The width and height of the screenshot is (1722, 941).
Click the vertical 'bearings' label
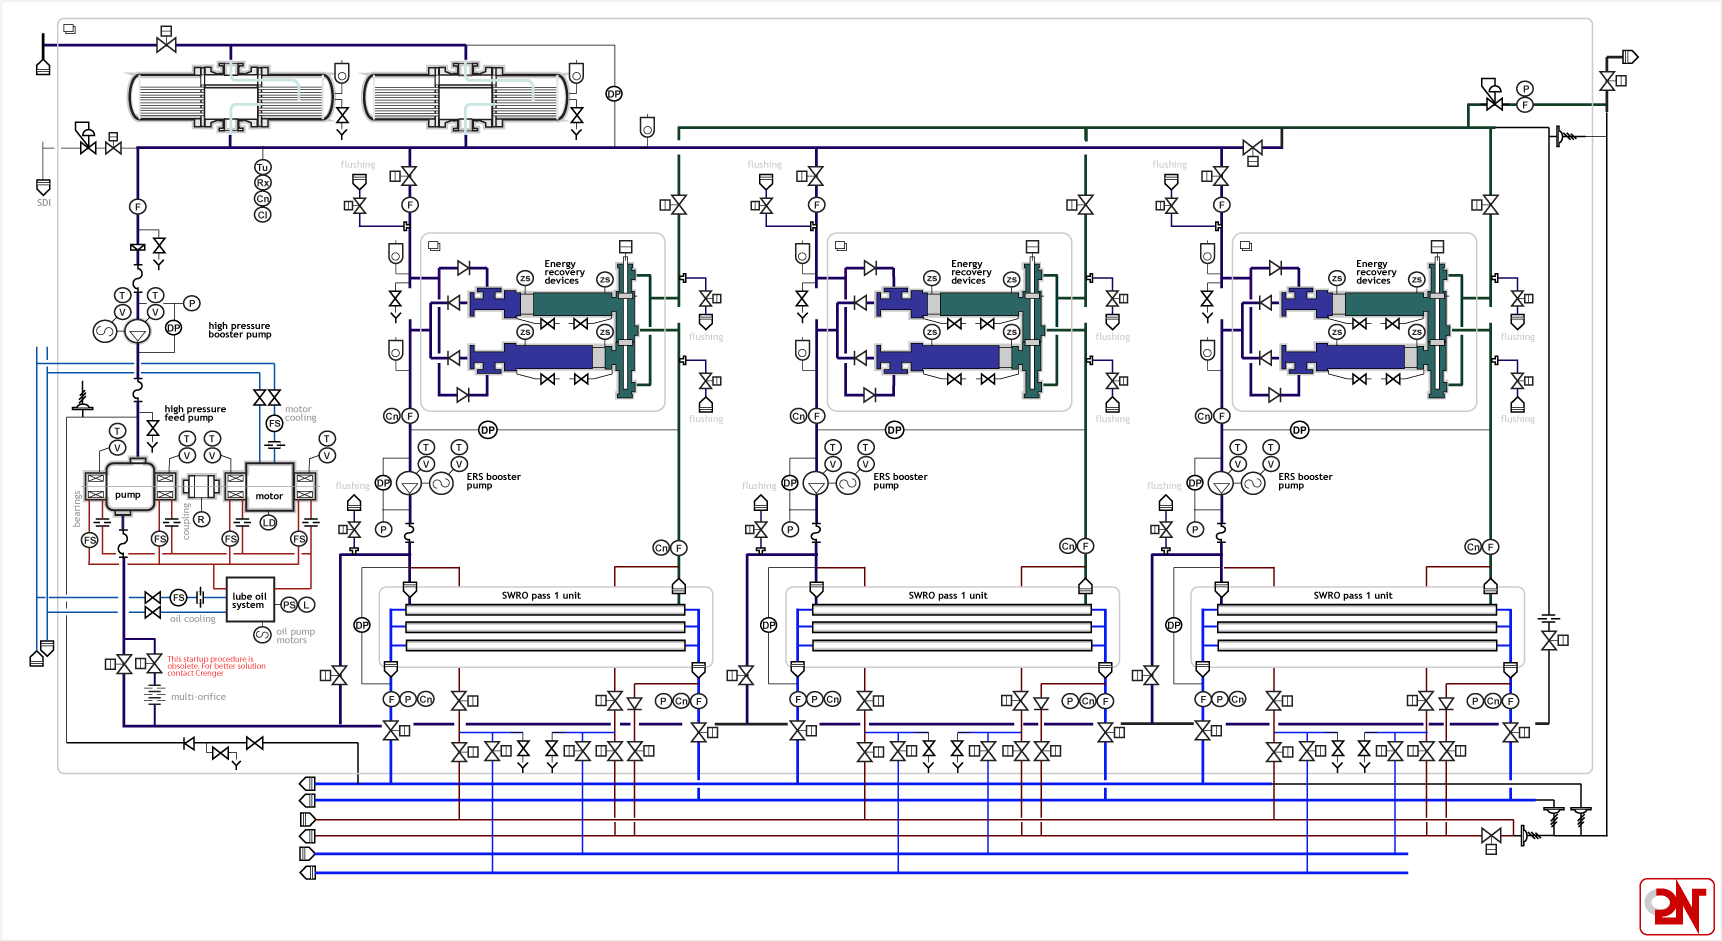77,508
